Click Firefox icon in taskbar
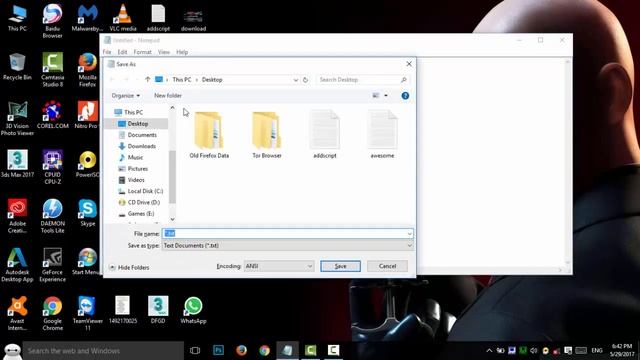 point(241,350)
